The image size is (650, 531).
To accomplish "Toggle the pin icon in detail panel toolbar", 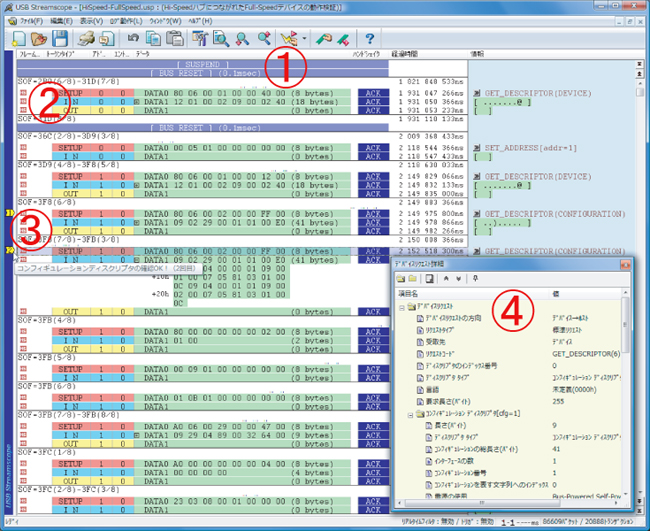I will (475, 279).
